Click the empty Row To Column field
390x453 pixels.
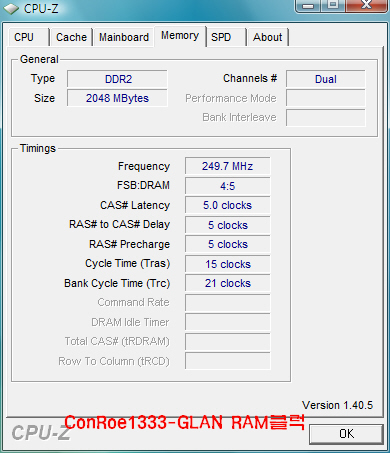coord(228,361)
